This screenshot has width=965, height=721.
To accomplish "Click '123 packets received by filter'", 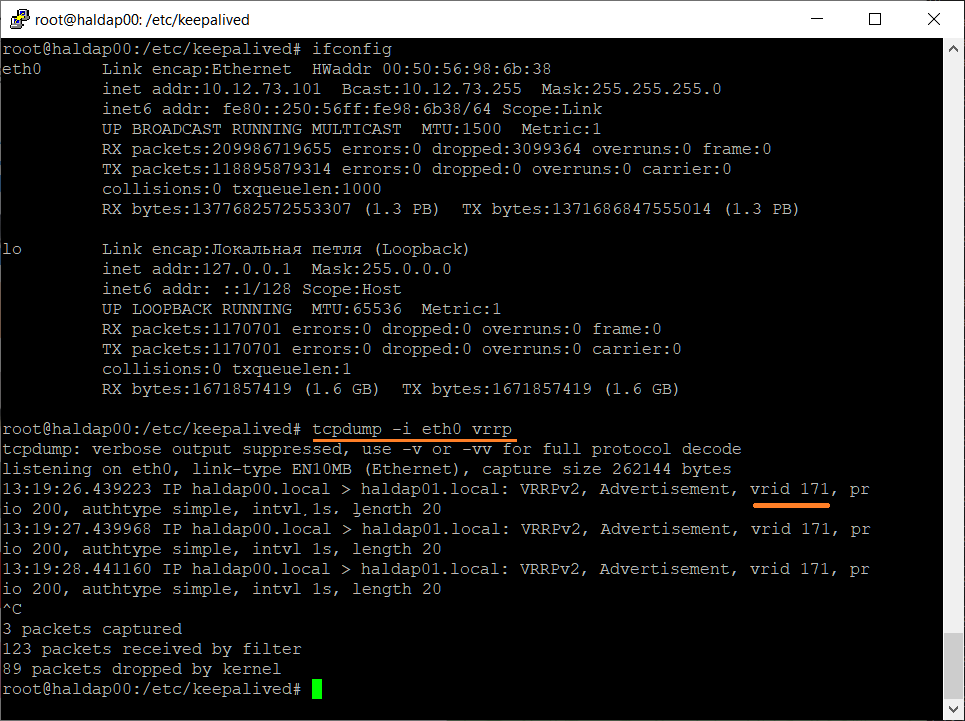I will pyautogui.click(x=152, y=649).
